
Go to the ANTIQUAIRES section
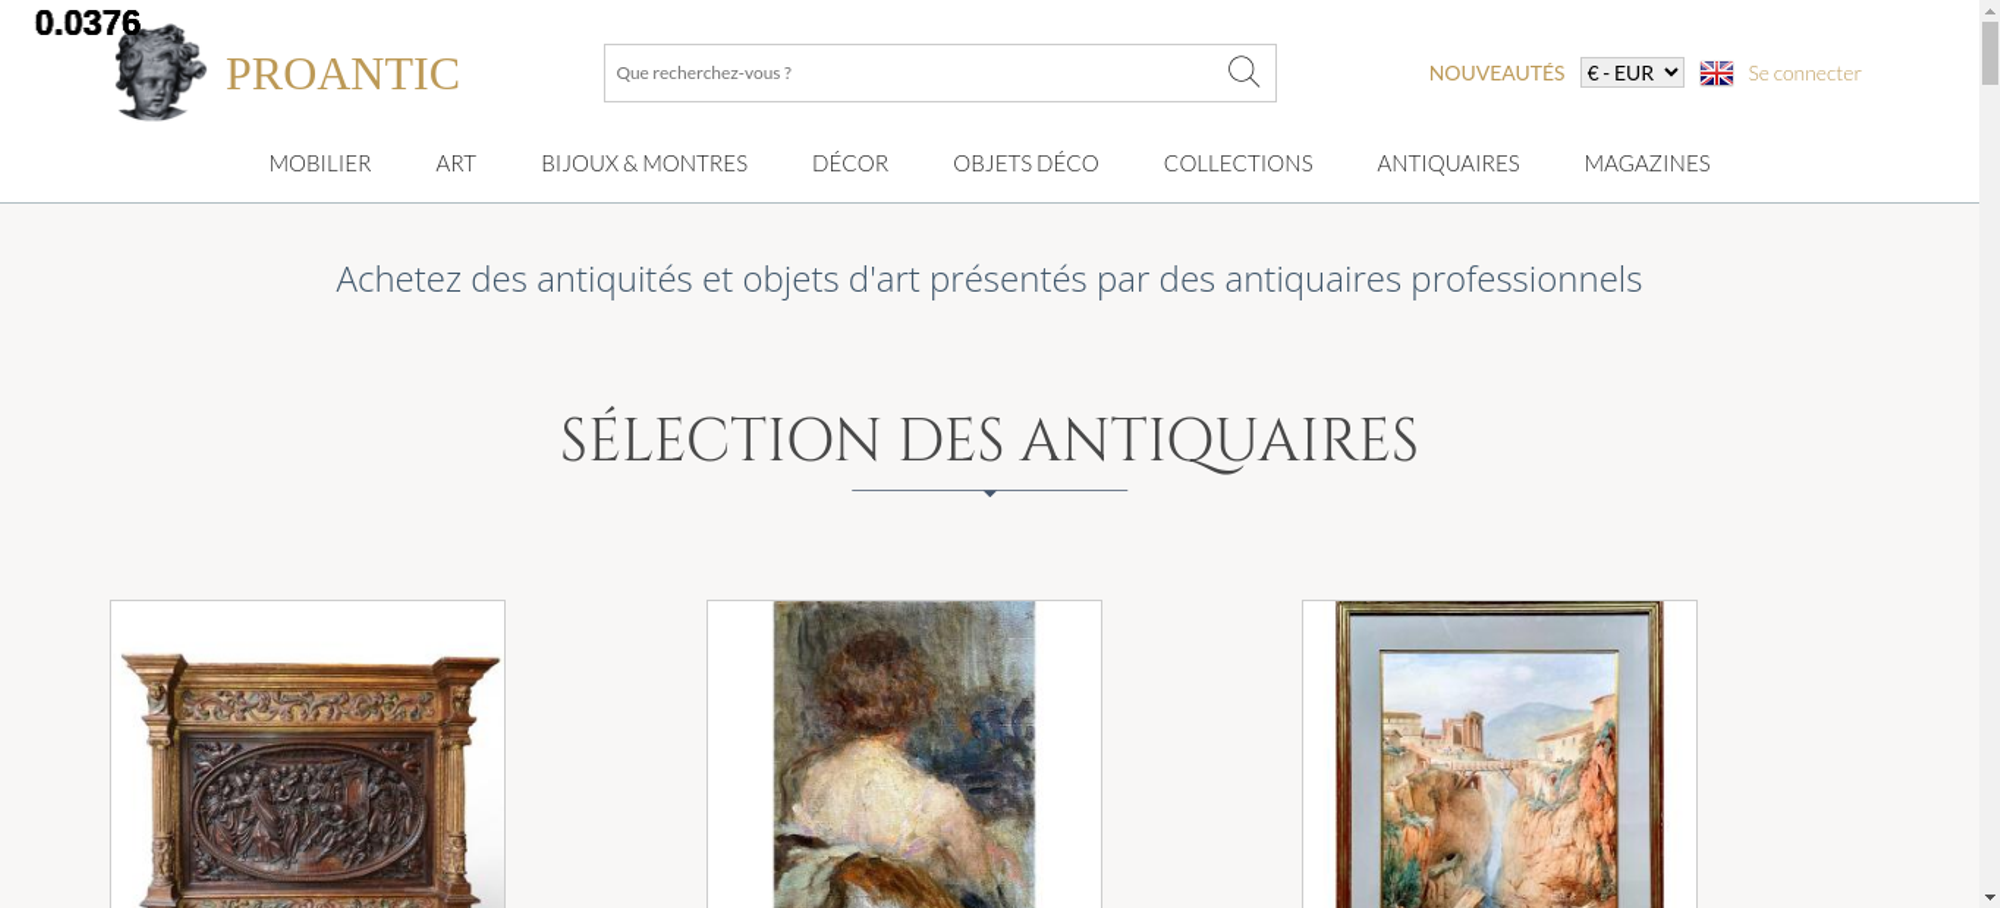point(1448,163)
